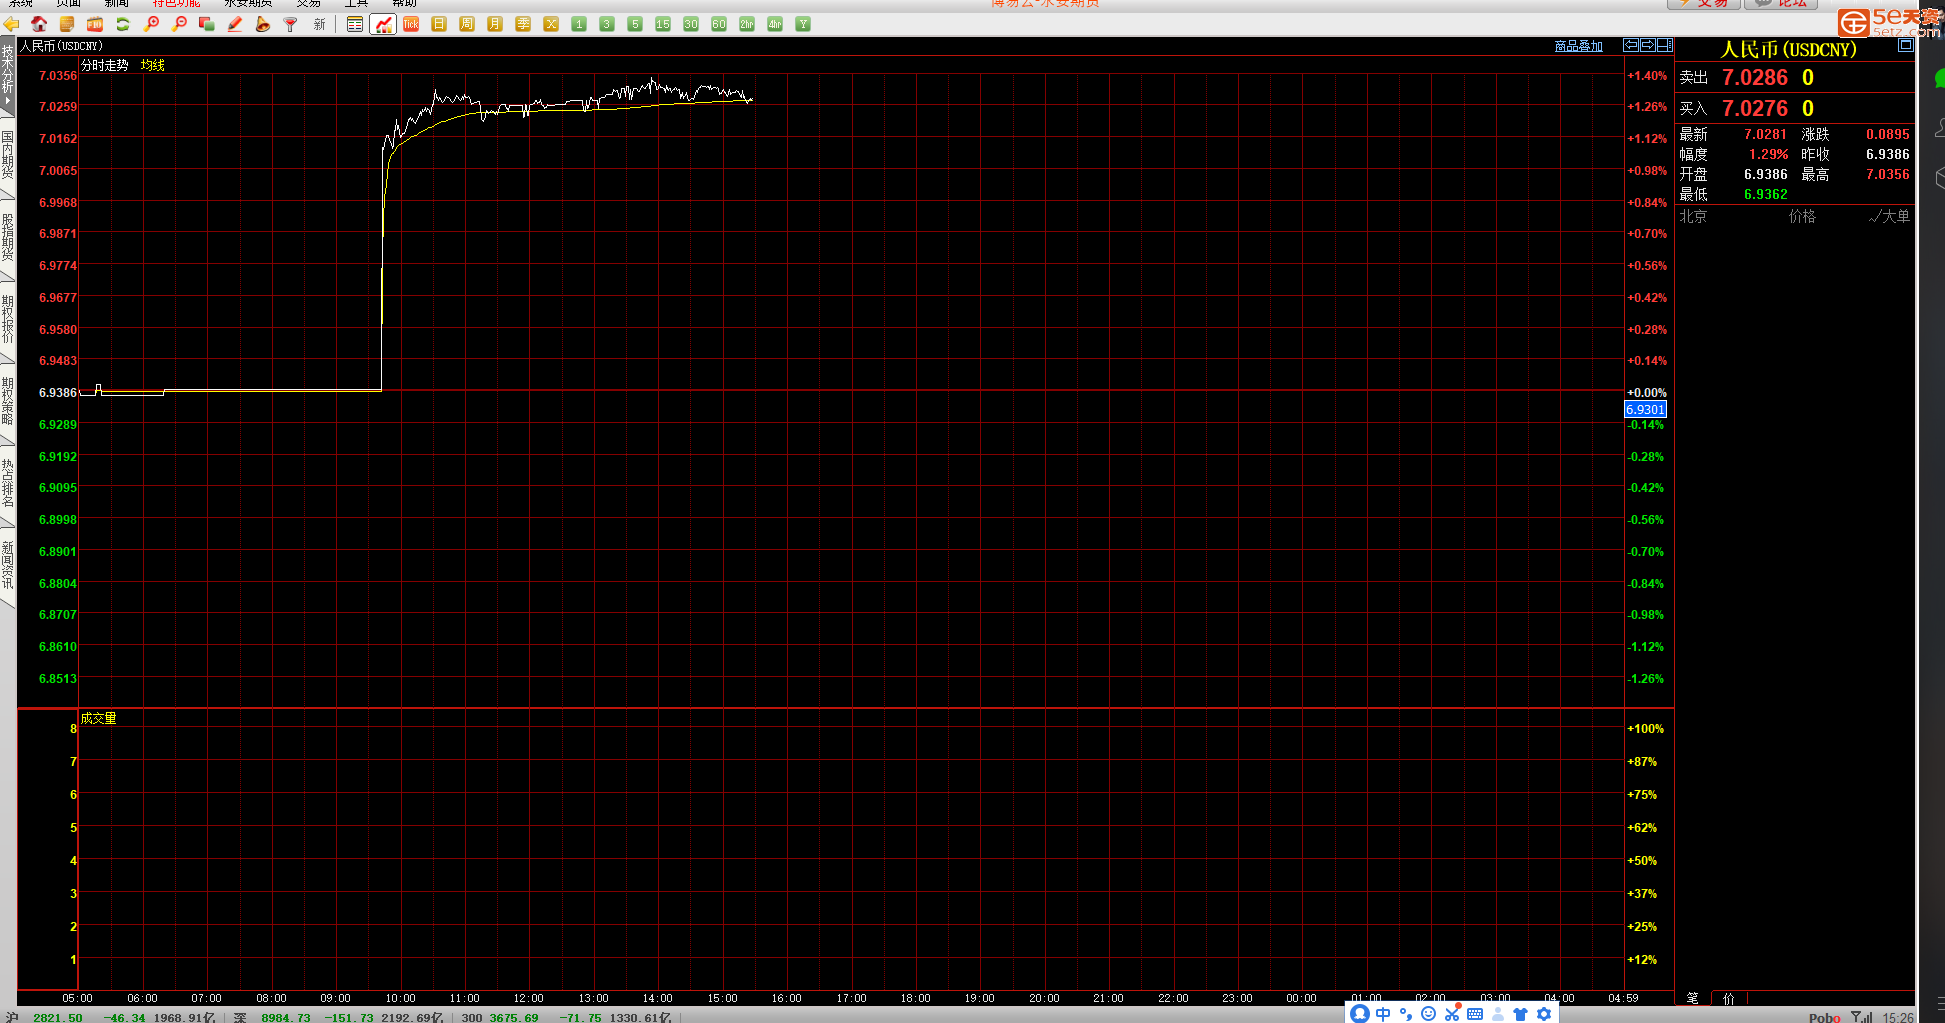1945x1023 pixels.
Task: Select the 3-minute period button
Action: 607,24
